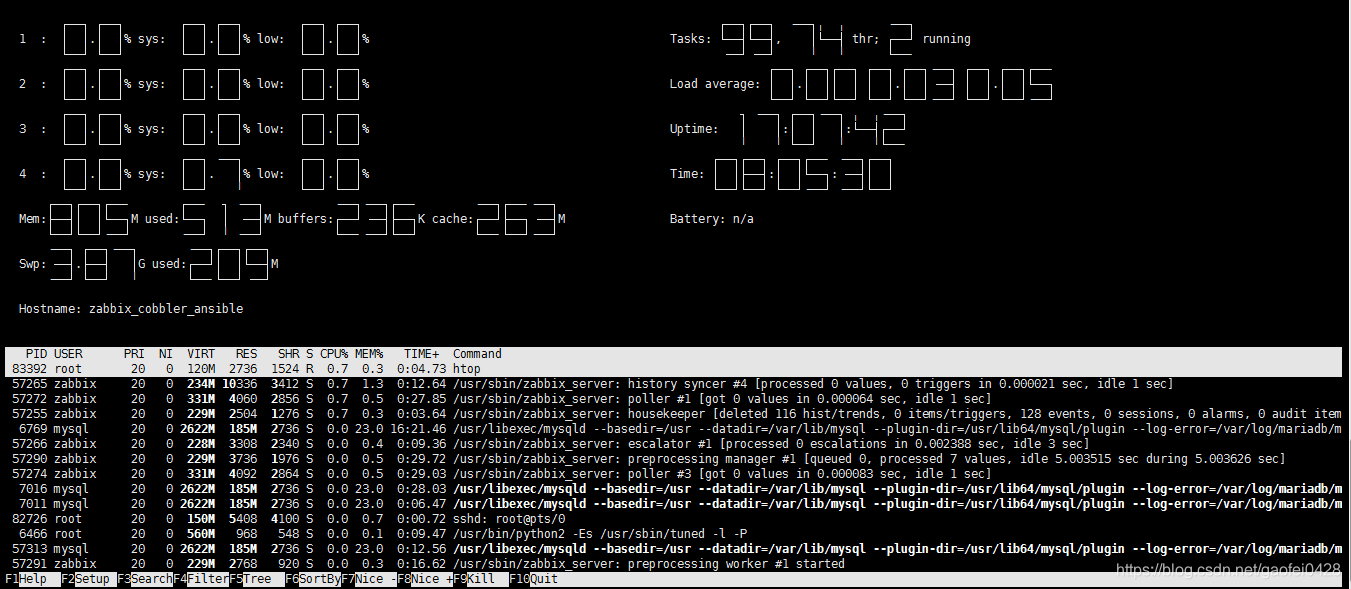Click the Uptime meter
The width and height of the screenshot is (1351, 589).
[x=788, y=129]
